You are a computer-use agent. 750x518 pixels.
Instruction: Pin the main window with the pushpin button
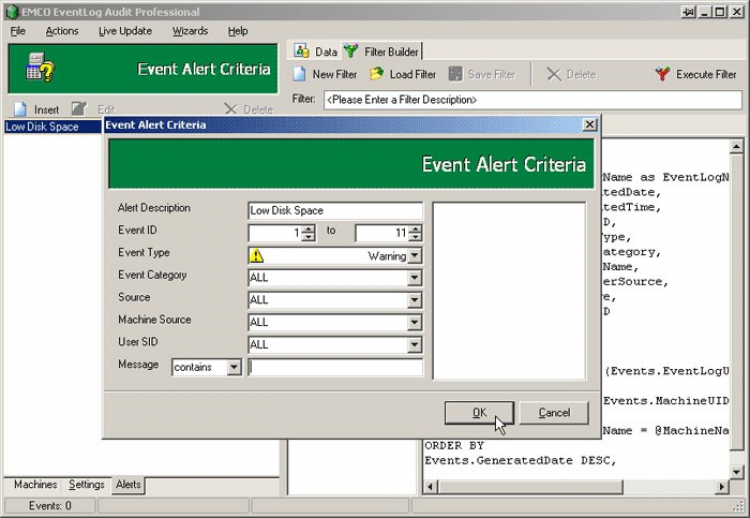[688, 12]
